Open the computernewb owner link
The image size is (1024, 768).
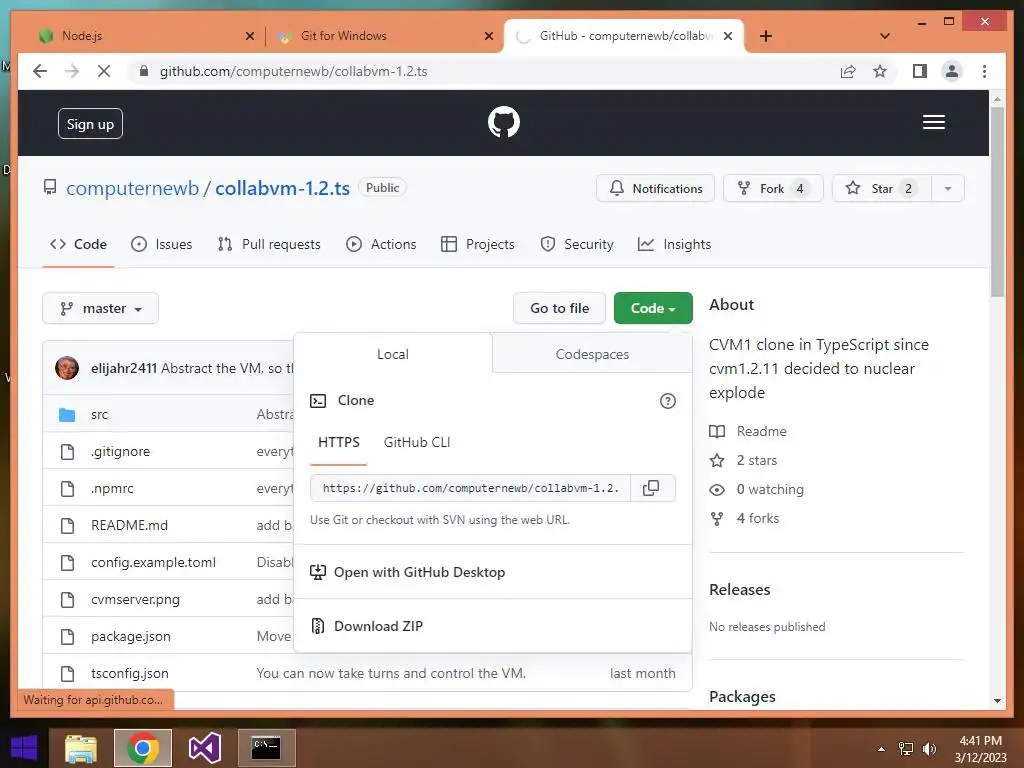tap(133, 189)
